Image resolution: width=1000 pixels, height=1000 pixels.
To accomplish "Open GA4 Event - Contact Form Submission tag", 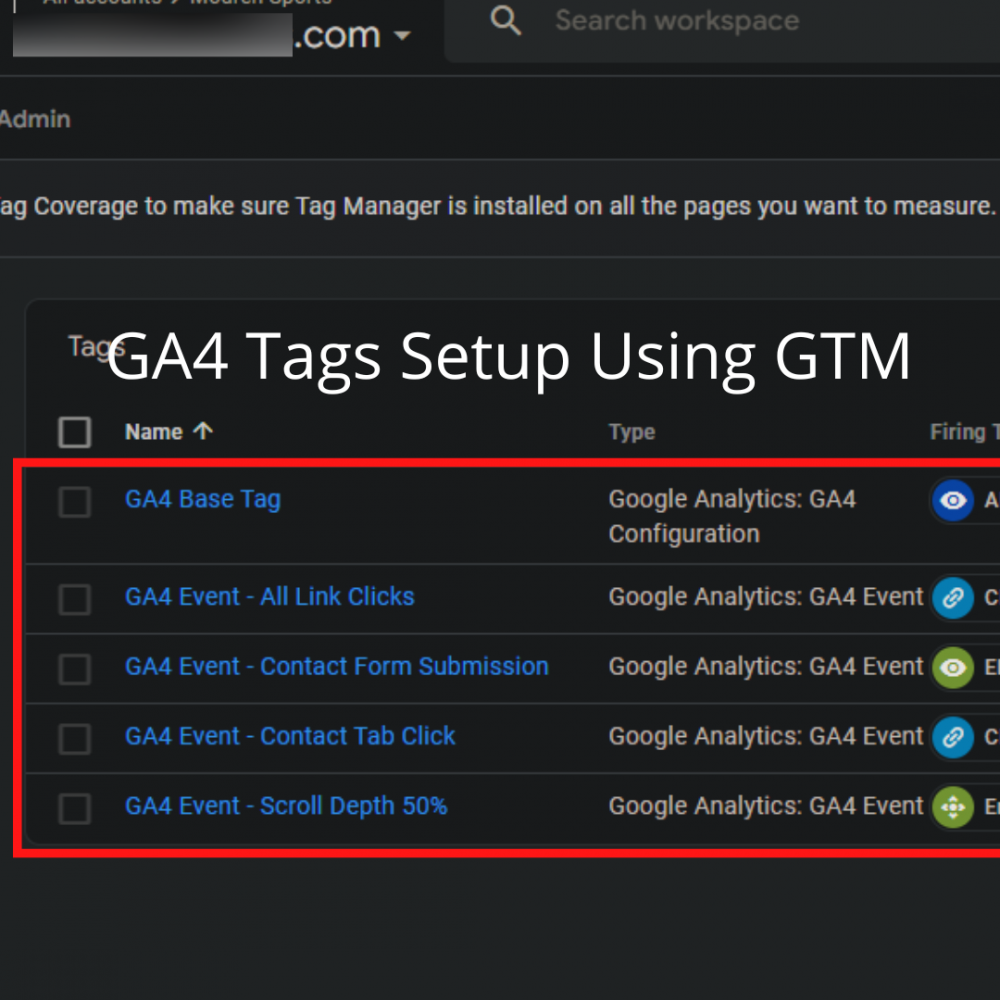I will click(337, 666).
